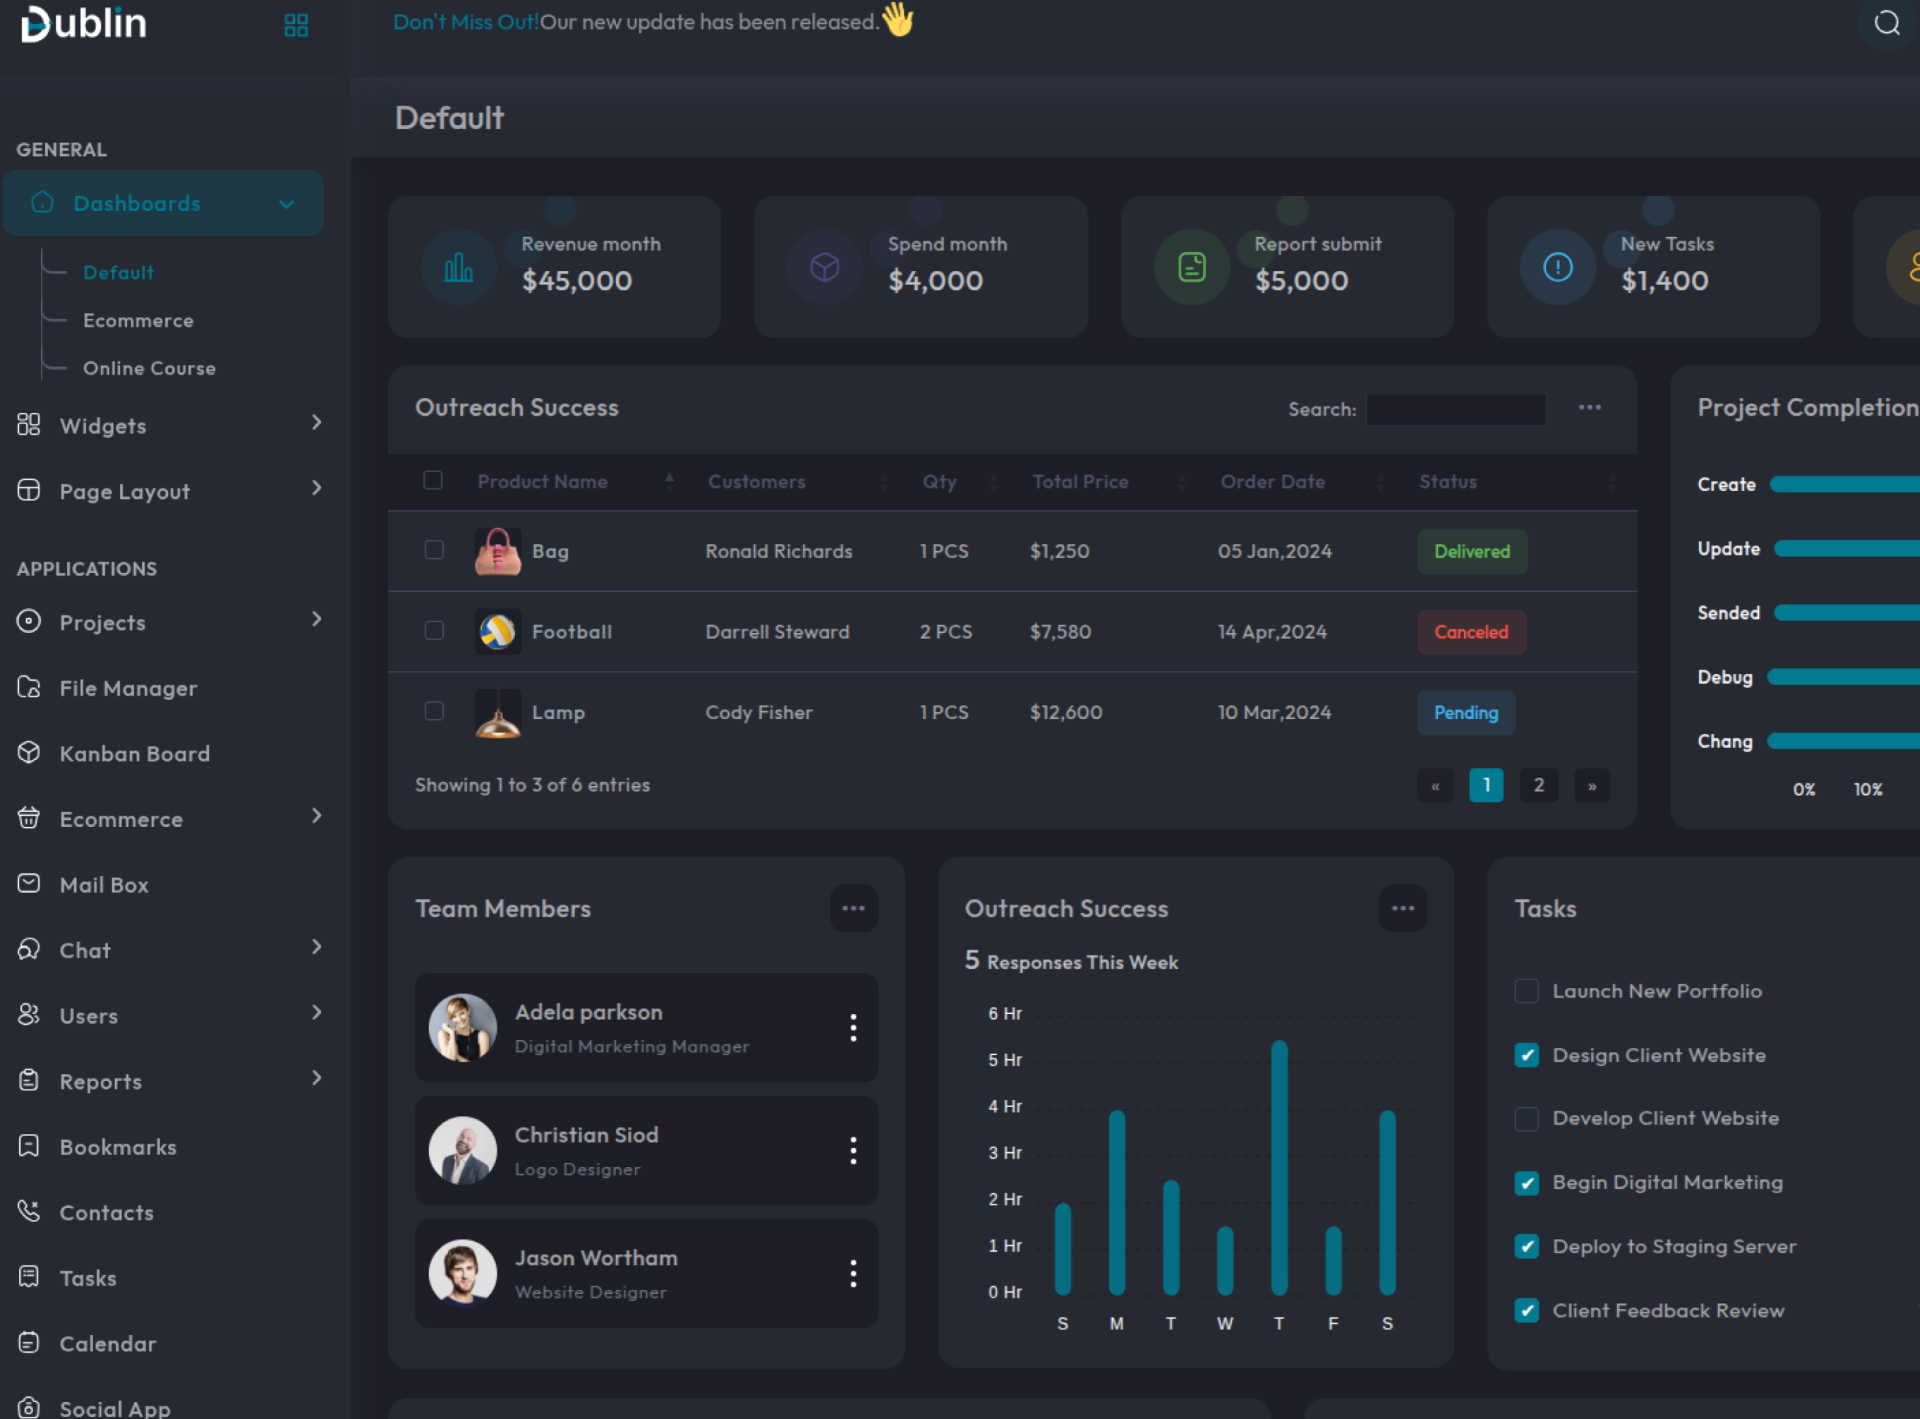Open options on Outreach Success chart card
Viewport: 1920px width, 1419px height.
click(1402, 908)
